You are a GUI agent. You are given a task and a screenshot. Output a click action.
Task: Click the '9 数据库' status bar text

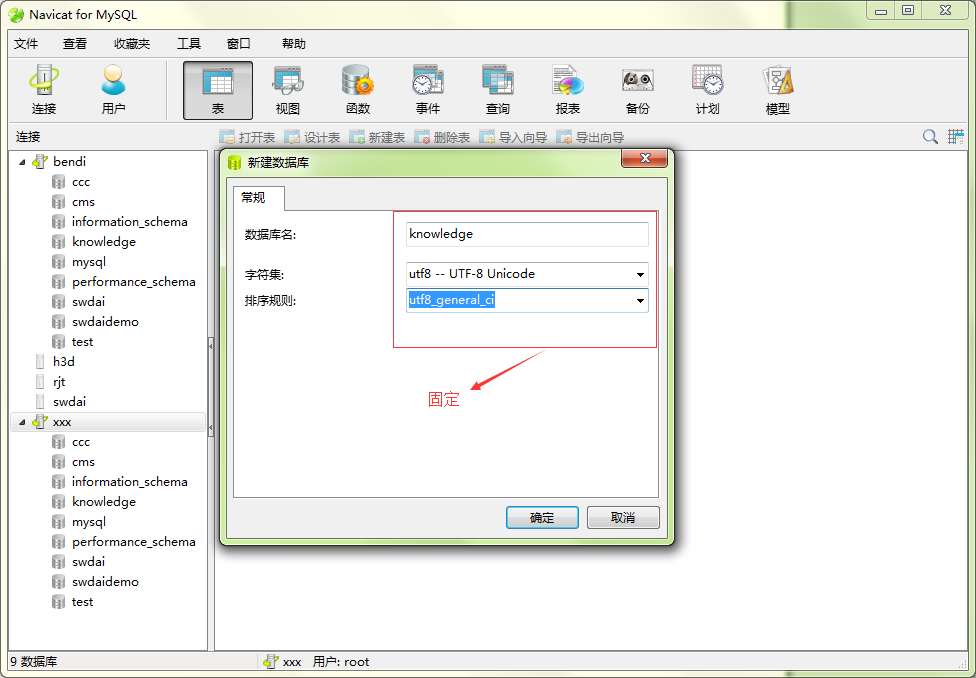click(x=34, y=662)
